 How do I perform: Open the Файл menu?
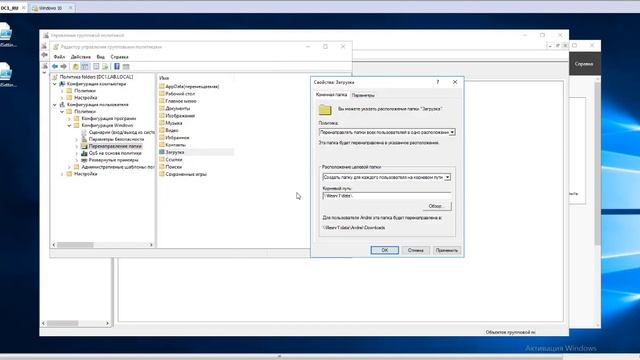coord(59,57)
